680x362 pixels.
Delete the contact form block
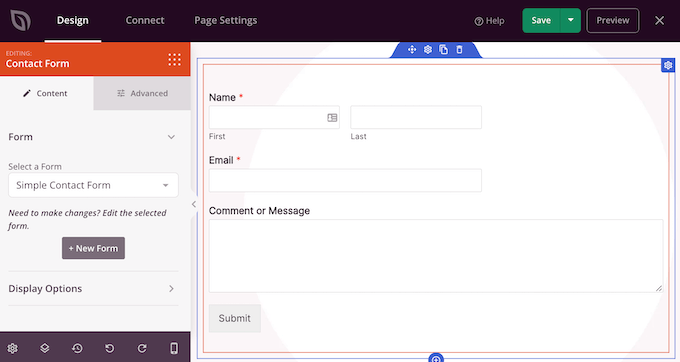(x=459, y=49)
